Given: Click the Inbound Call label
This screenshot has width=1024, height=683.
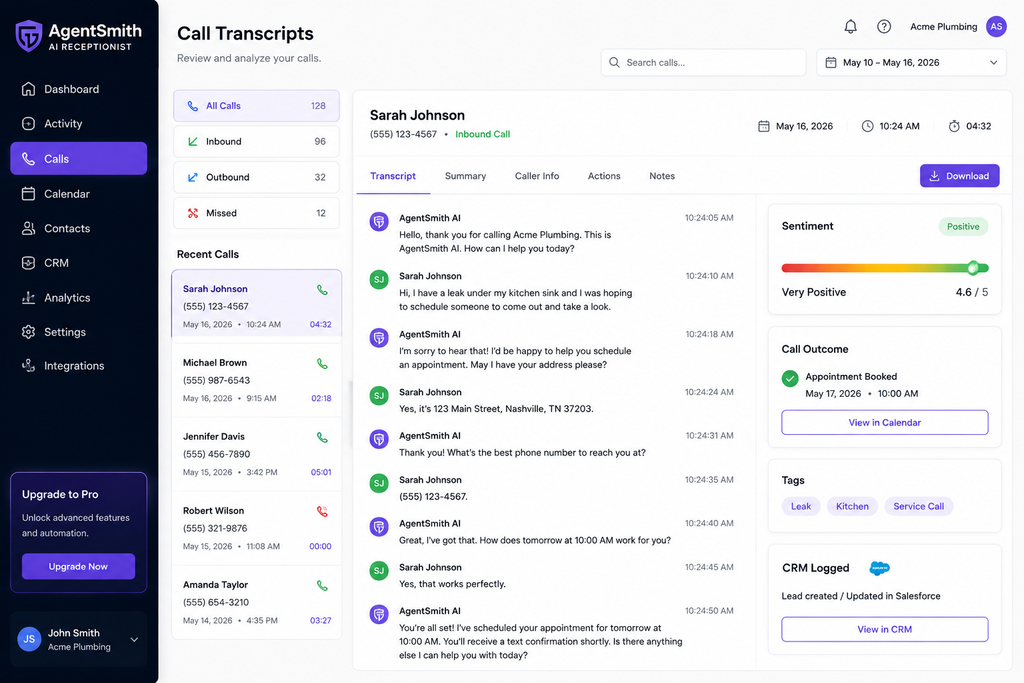Looking at the screenshot, I should (x=483, y=134).
